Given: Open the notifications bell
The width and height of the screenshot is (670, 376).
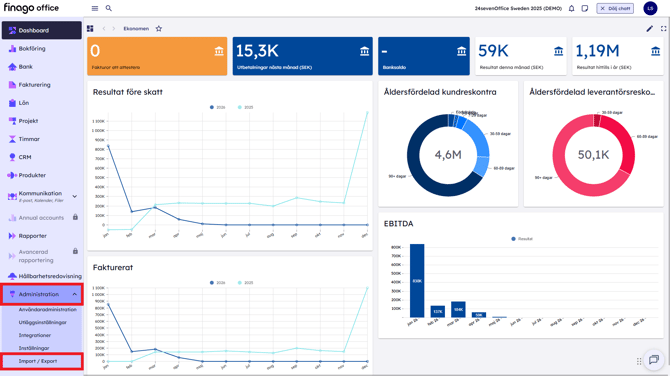Looking at the screenshot, I should [571, 8].
